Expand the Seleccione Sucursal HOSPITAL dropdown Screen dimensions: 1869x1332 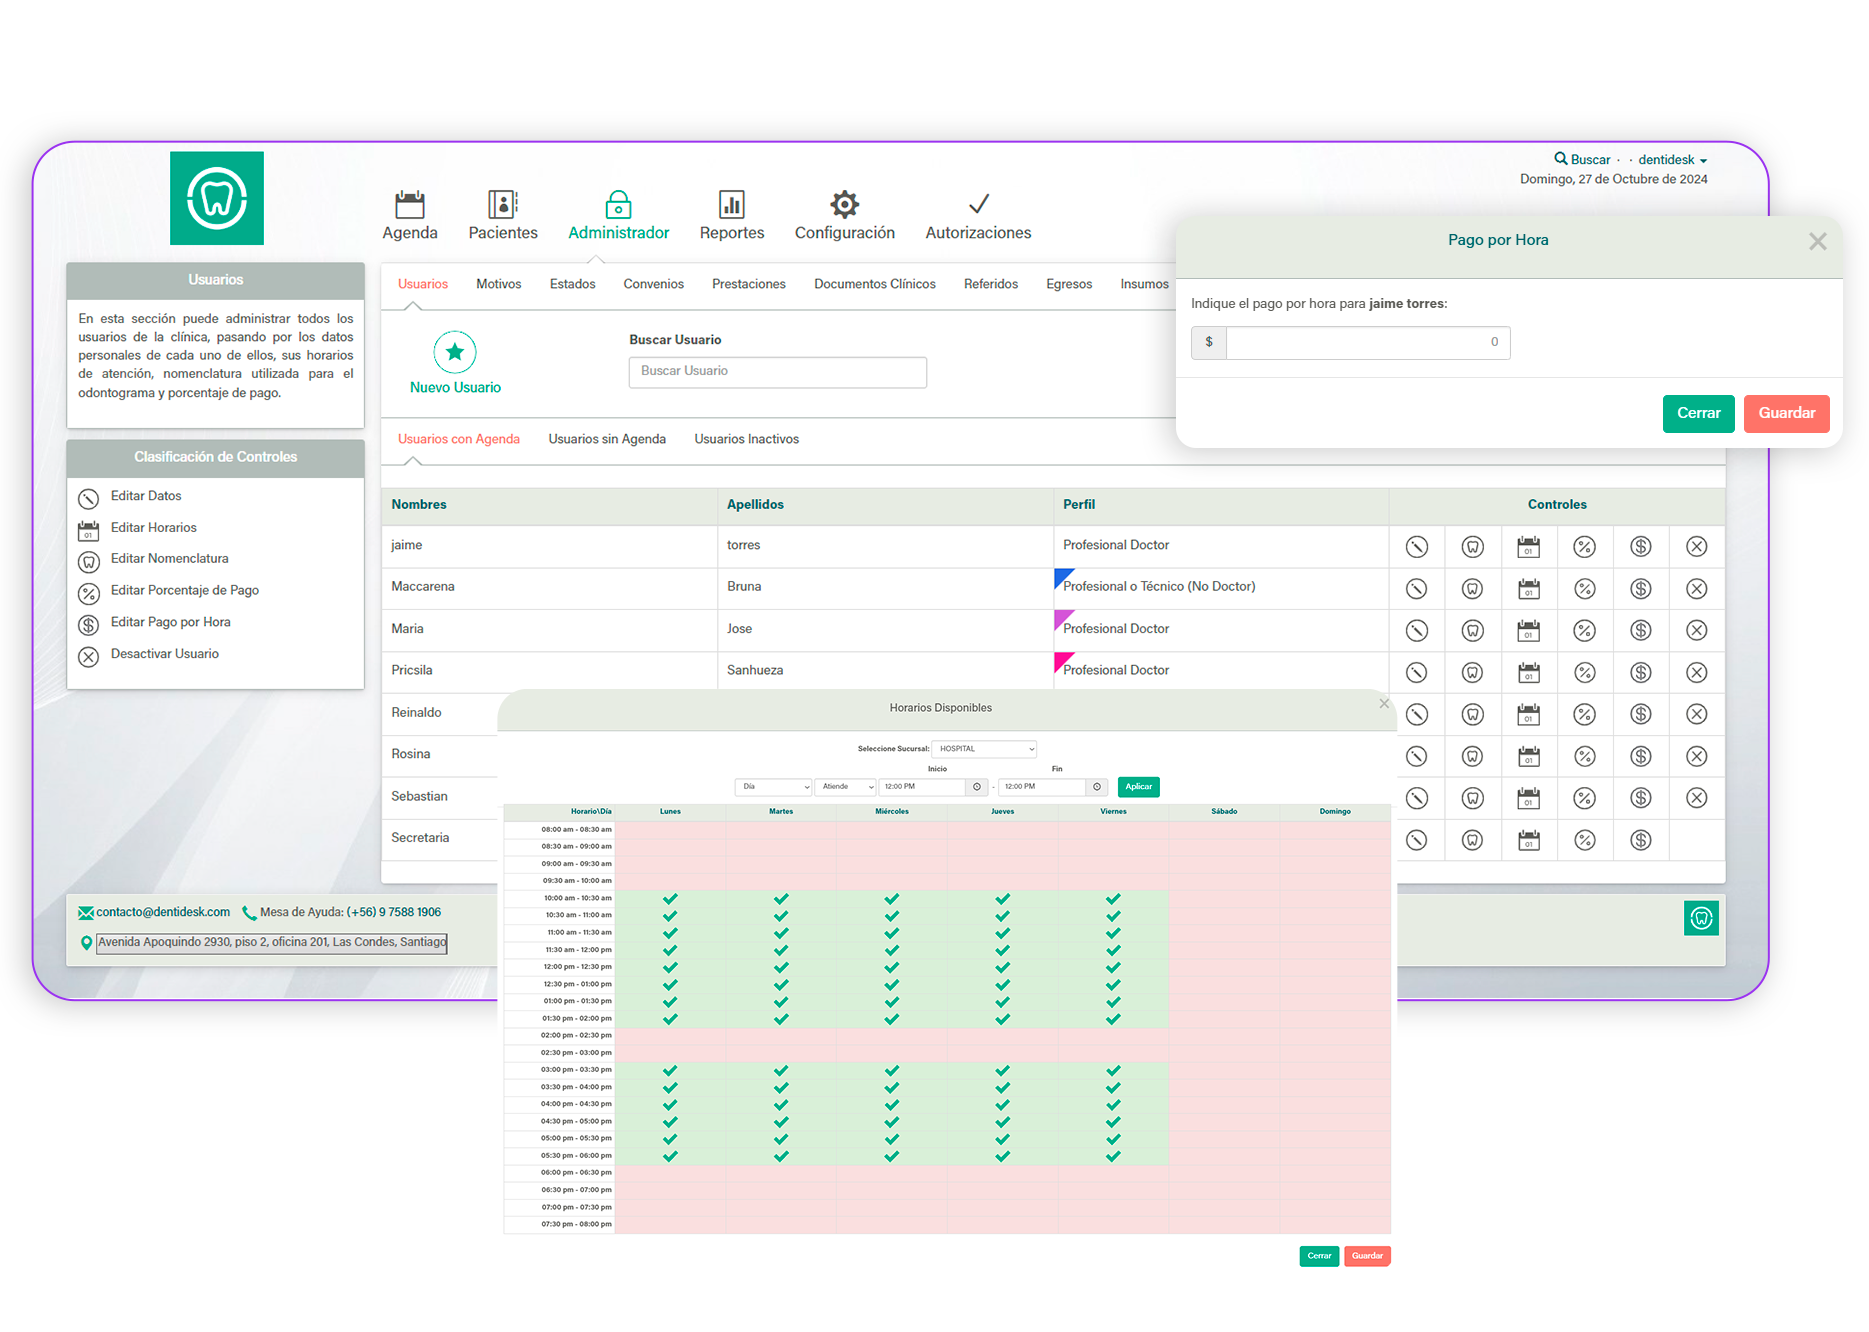point(984,749)
